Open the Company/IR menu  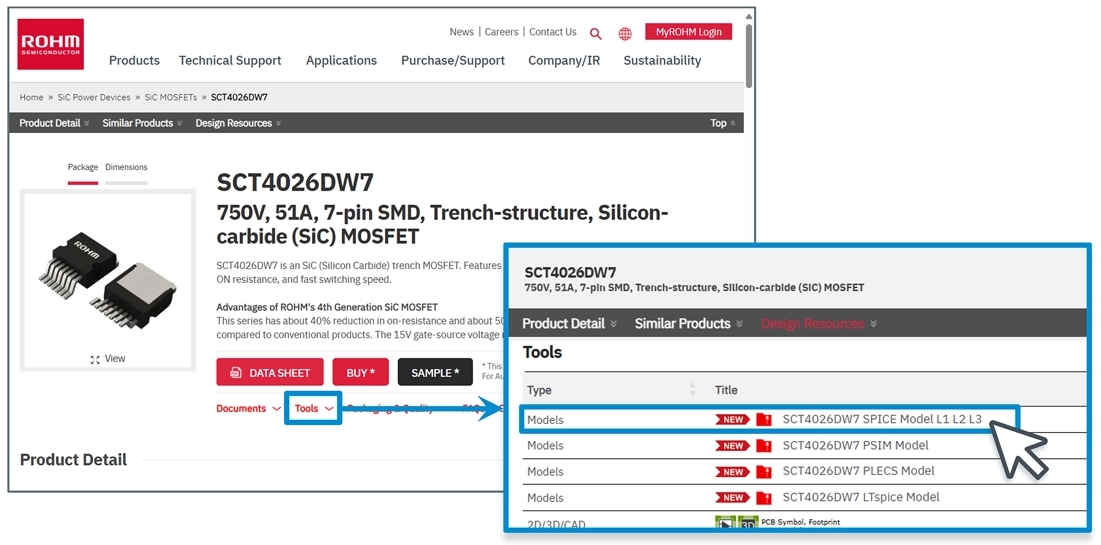564,60
